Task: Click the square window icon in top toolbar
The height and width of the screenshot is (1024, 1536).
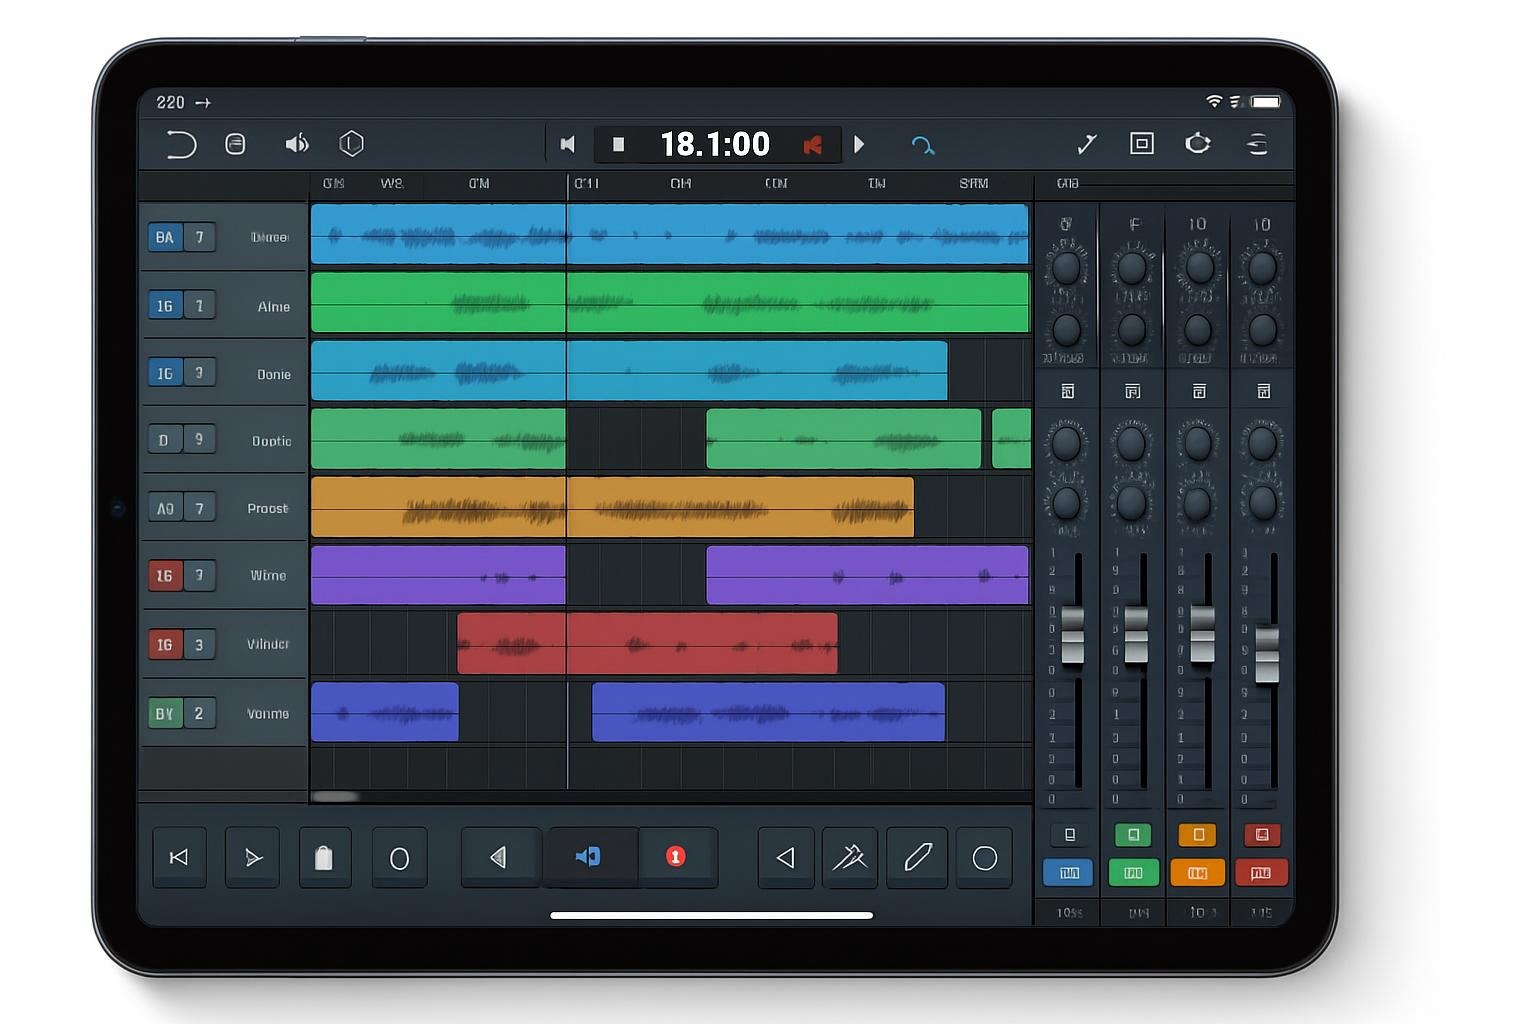Action: [1141, 144]
